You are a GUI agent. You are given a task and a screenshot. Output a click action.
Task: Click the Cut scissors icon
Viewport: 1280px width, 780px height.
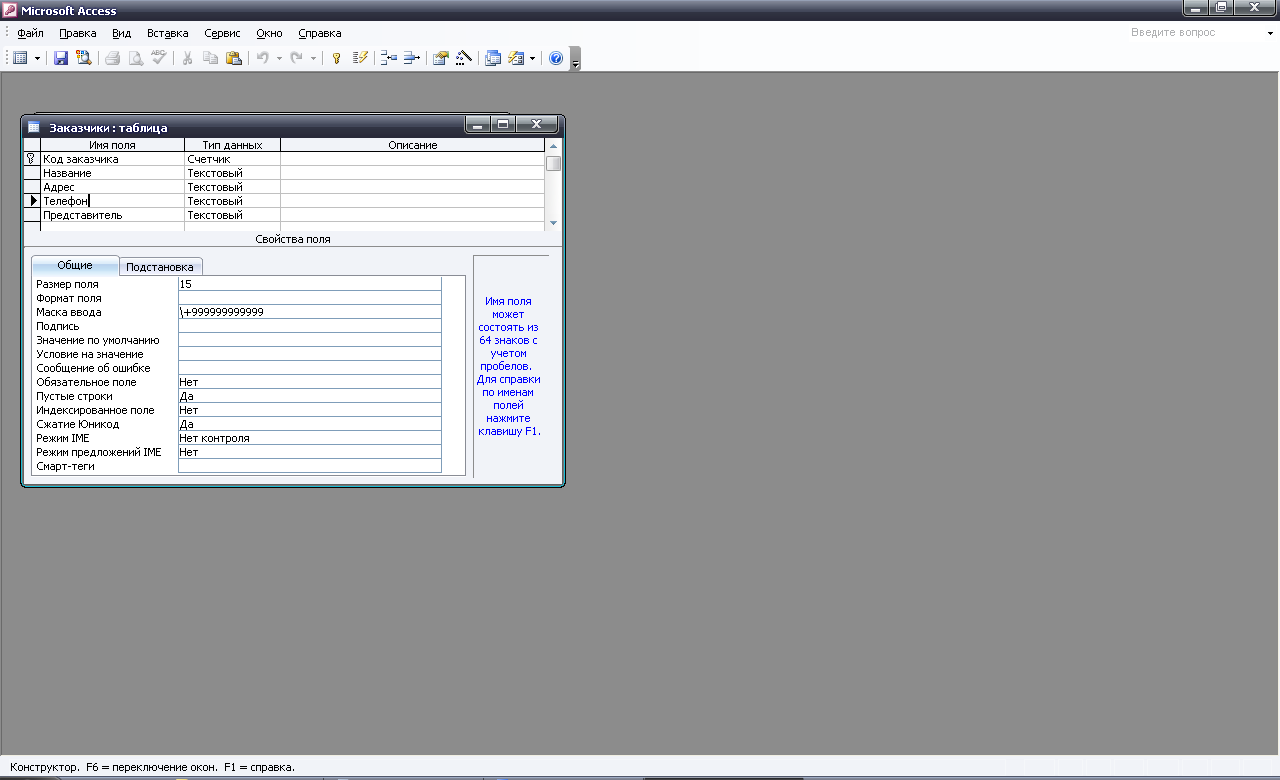tap(187, 58)
